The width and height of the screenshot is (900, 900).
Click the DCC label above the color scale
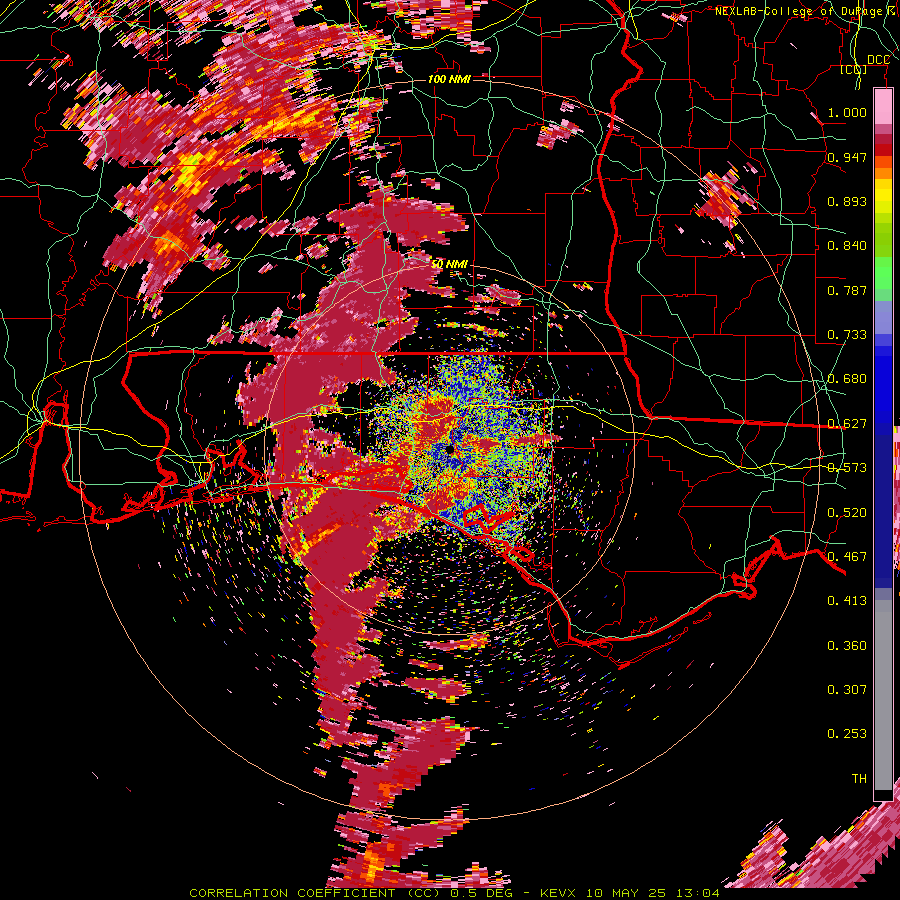[878, 60]
